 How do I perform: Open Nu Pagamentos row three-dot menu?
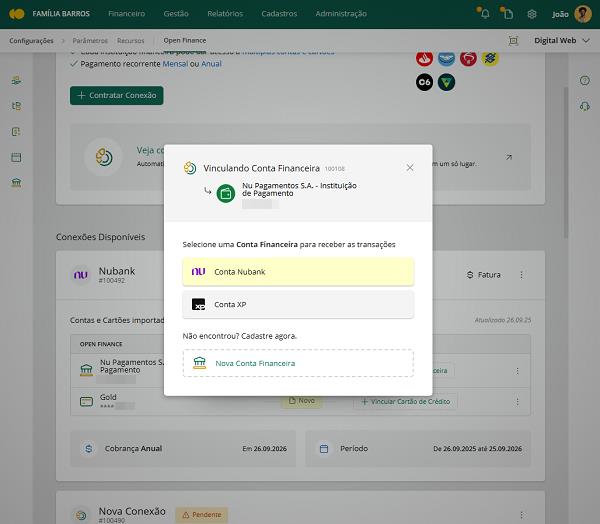pos(517,371)
